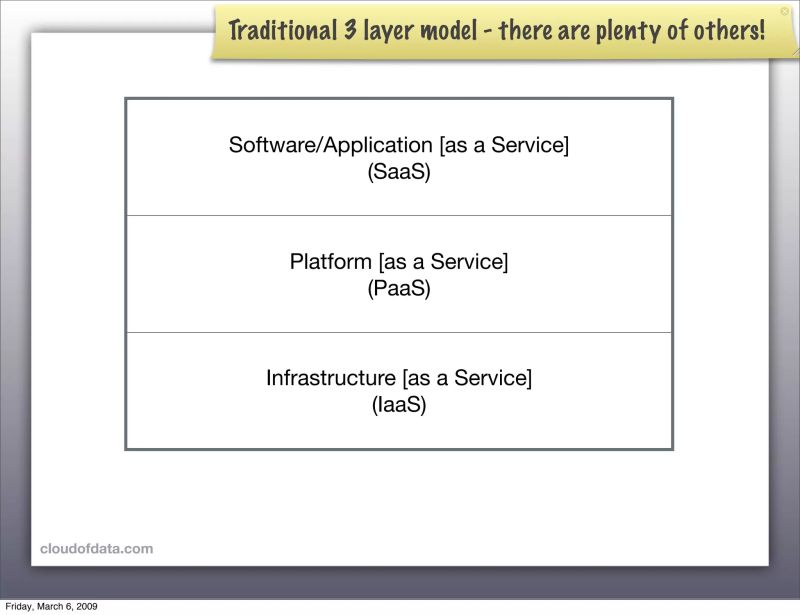Click the IaaS layer box in the diagram

coord(400,390)
